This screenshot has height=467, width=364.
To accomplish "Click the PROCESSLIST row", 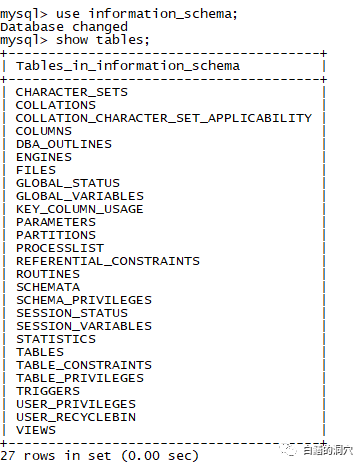I will pos(60,248).
